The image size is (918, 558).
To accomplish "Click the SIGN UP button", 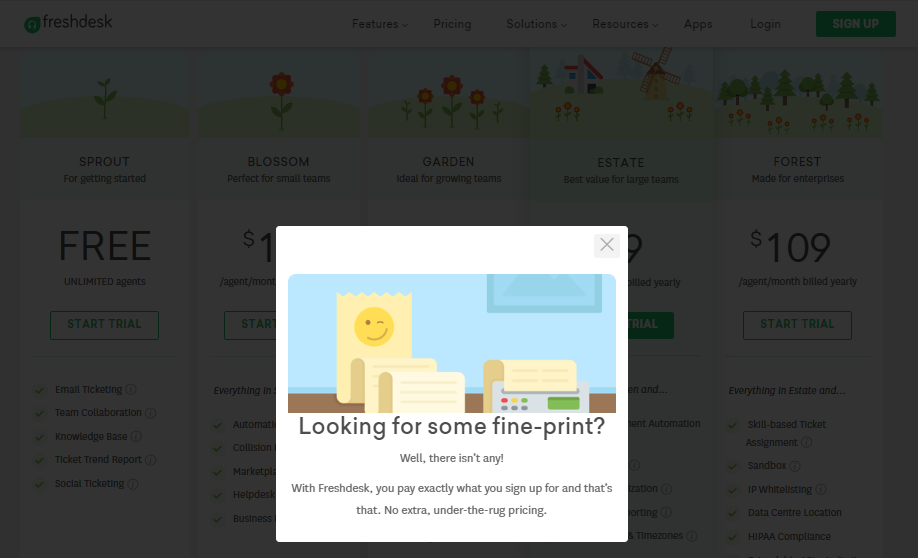I will (855, 24).
